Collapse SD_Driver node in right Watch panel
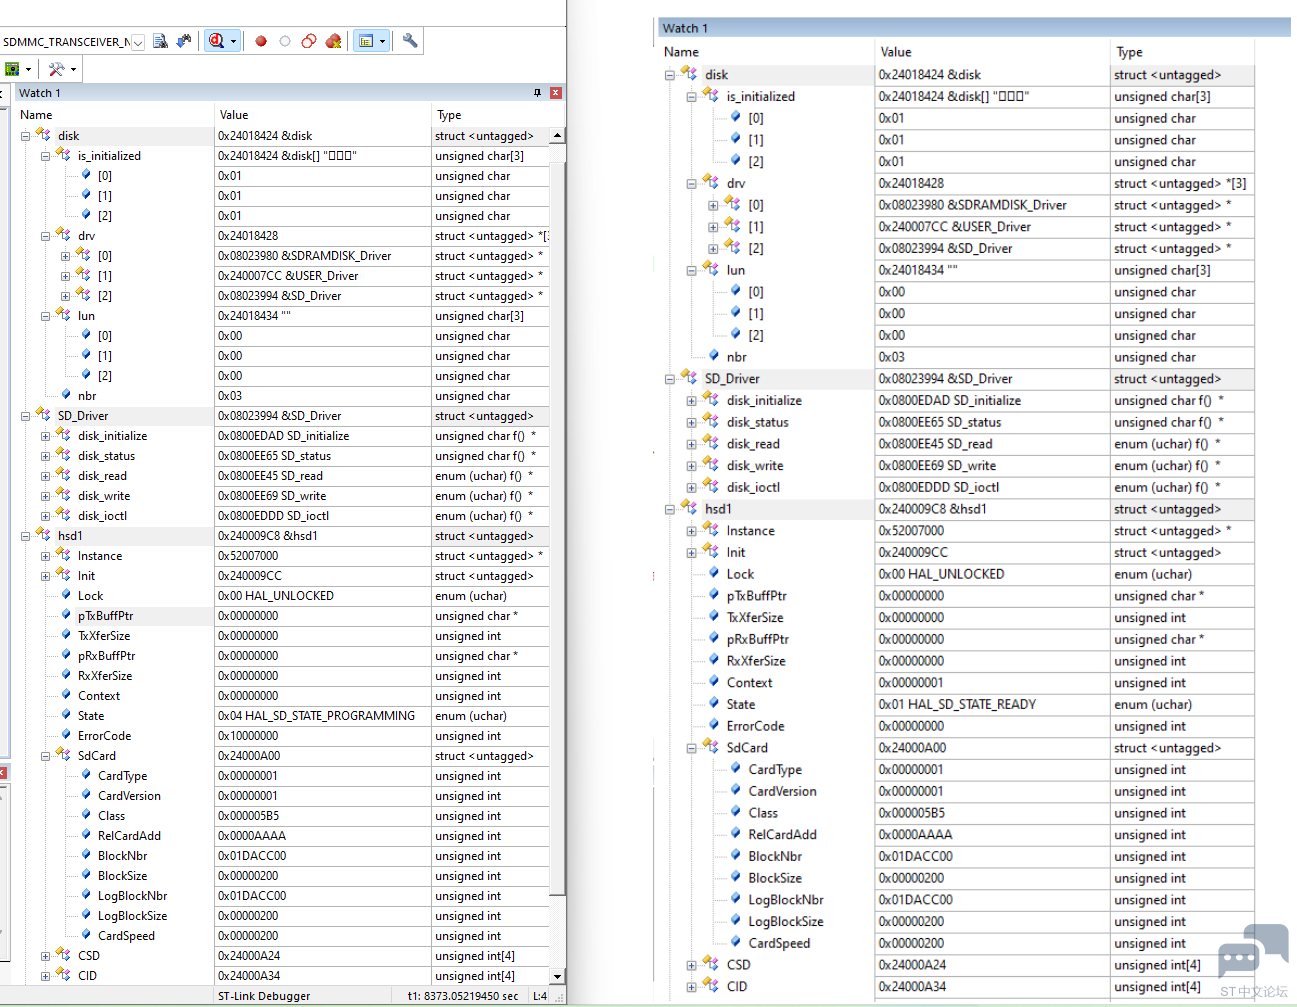 [669, 379]
